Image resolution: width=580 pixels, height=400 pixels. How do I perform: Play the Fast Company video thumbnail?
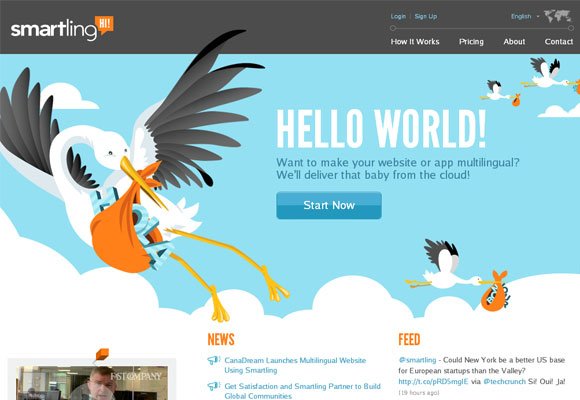click(x=92, y=382)
